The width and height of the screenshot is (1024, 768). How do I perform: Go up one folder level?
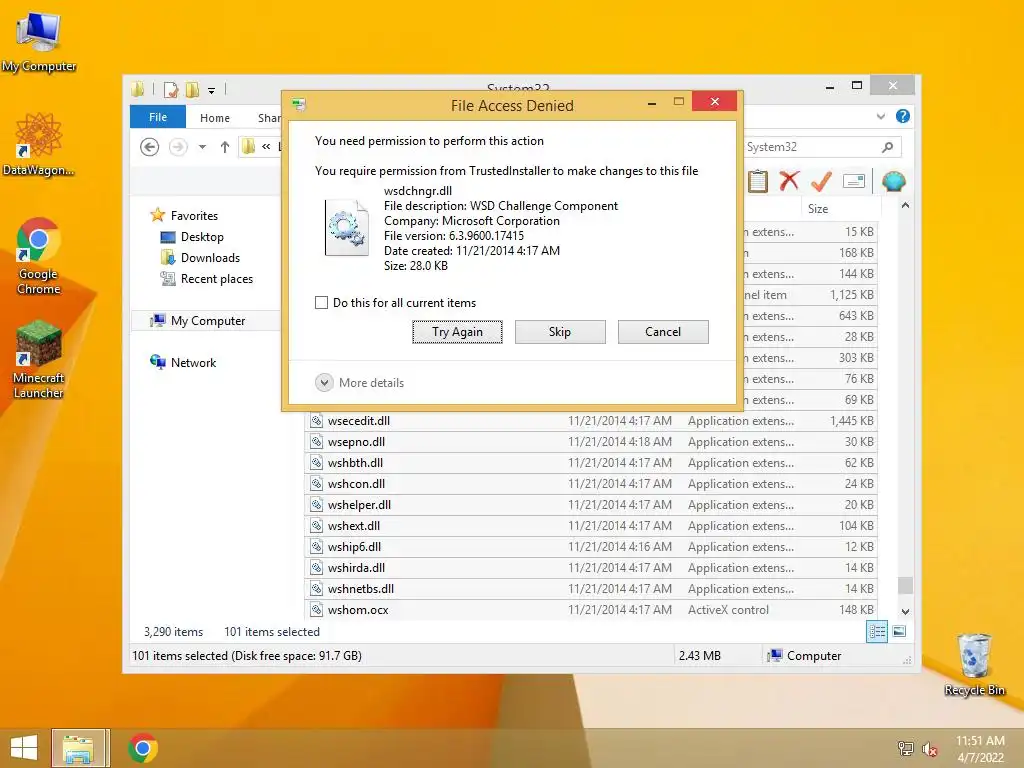(225, 147)
